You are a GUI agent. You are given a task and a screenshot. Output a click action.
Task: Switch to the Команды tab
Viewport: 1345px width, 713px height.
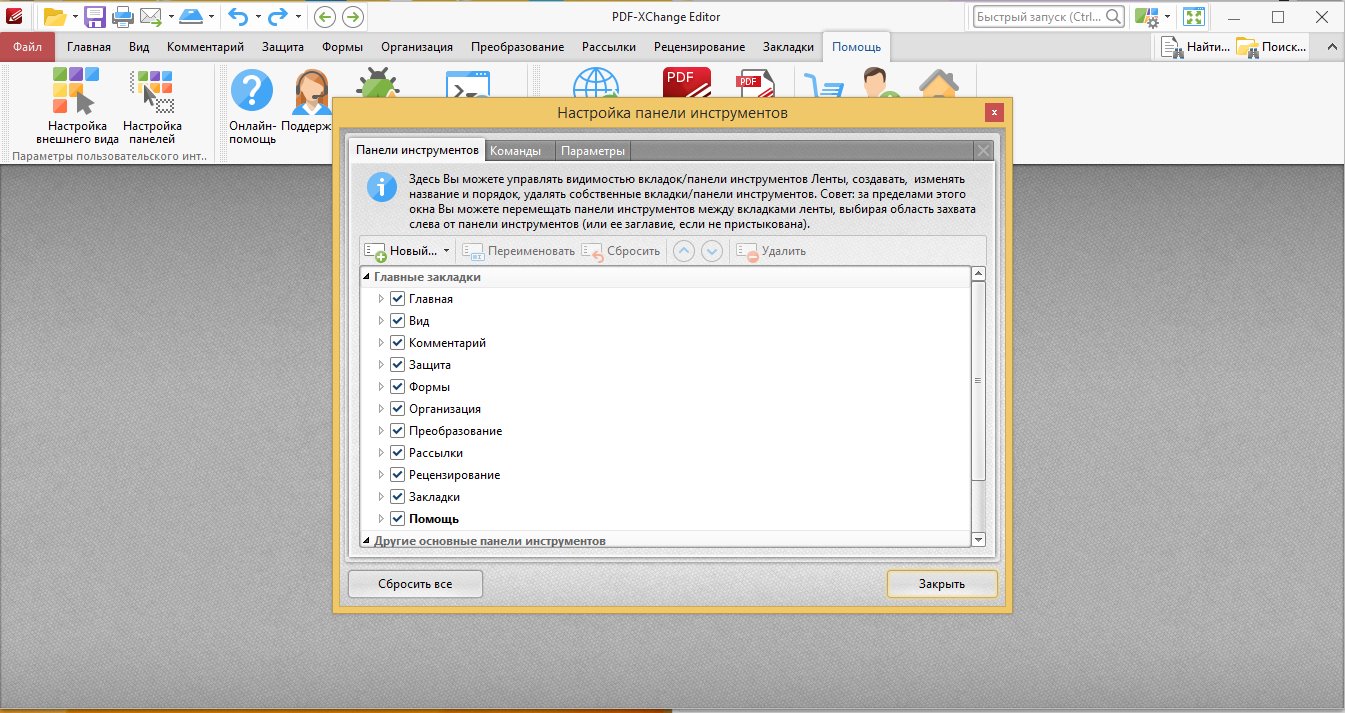(515, 151)
